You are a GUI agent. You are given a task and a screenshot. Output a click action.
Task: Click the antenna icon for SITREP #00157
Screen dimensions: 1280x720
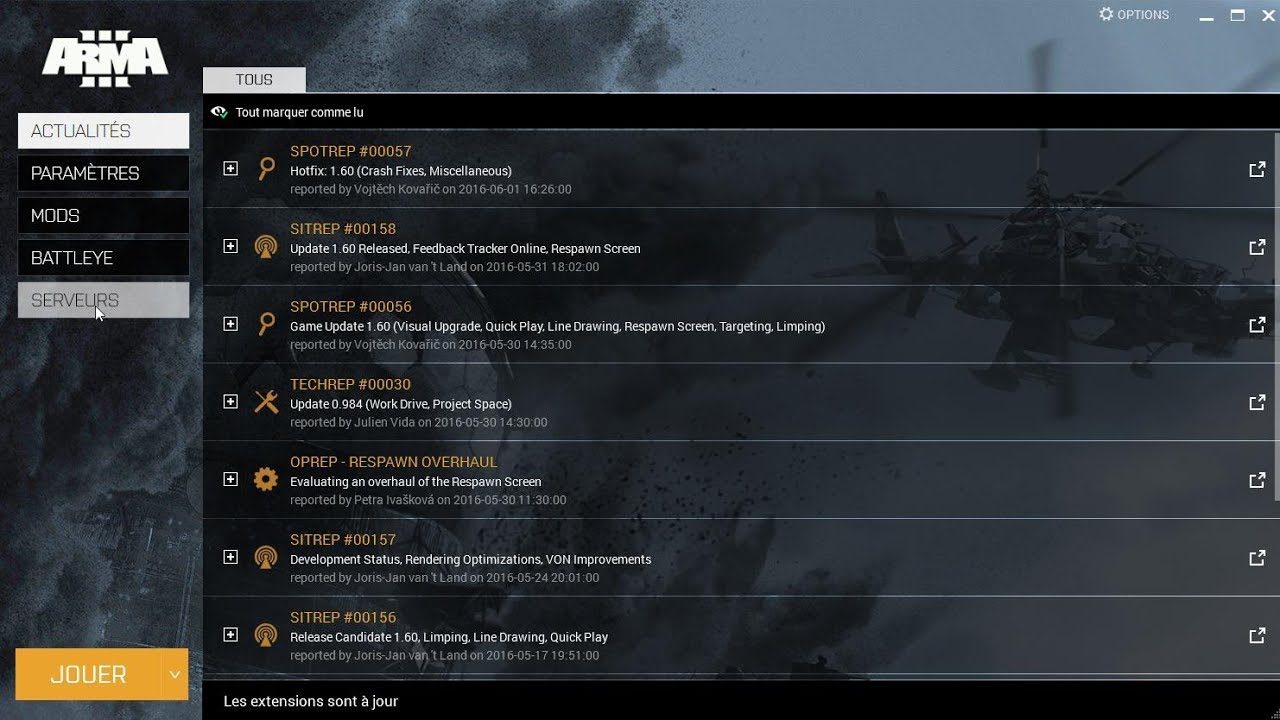click(x=265, y=557)
